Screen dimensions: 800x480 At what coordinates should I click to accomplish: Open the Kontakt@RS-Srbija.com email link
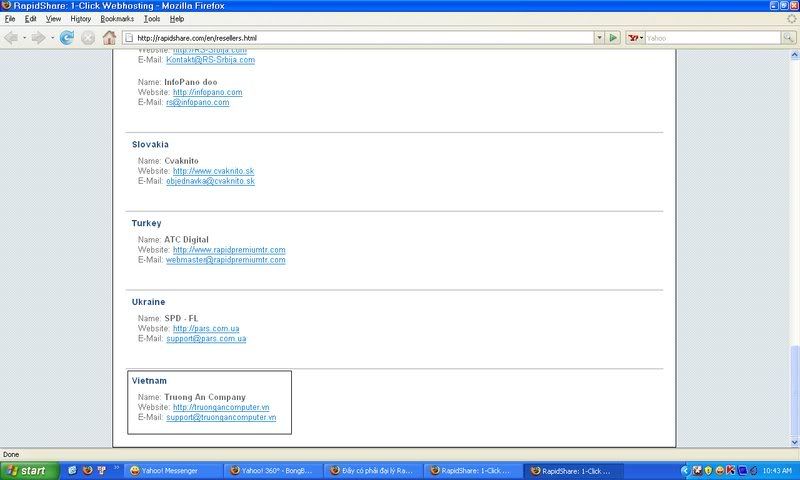point(210,60)
